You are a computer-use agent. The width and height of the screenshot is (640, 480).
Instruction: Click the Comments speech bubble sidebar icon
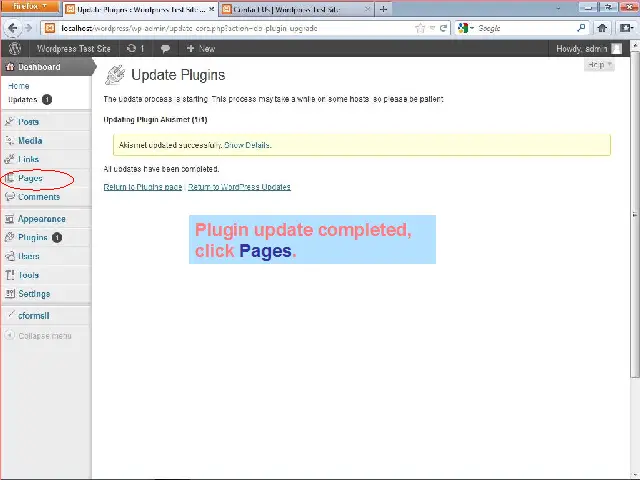[x=9, y=197]
